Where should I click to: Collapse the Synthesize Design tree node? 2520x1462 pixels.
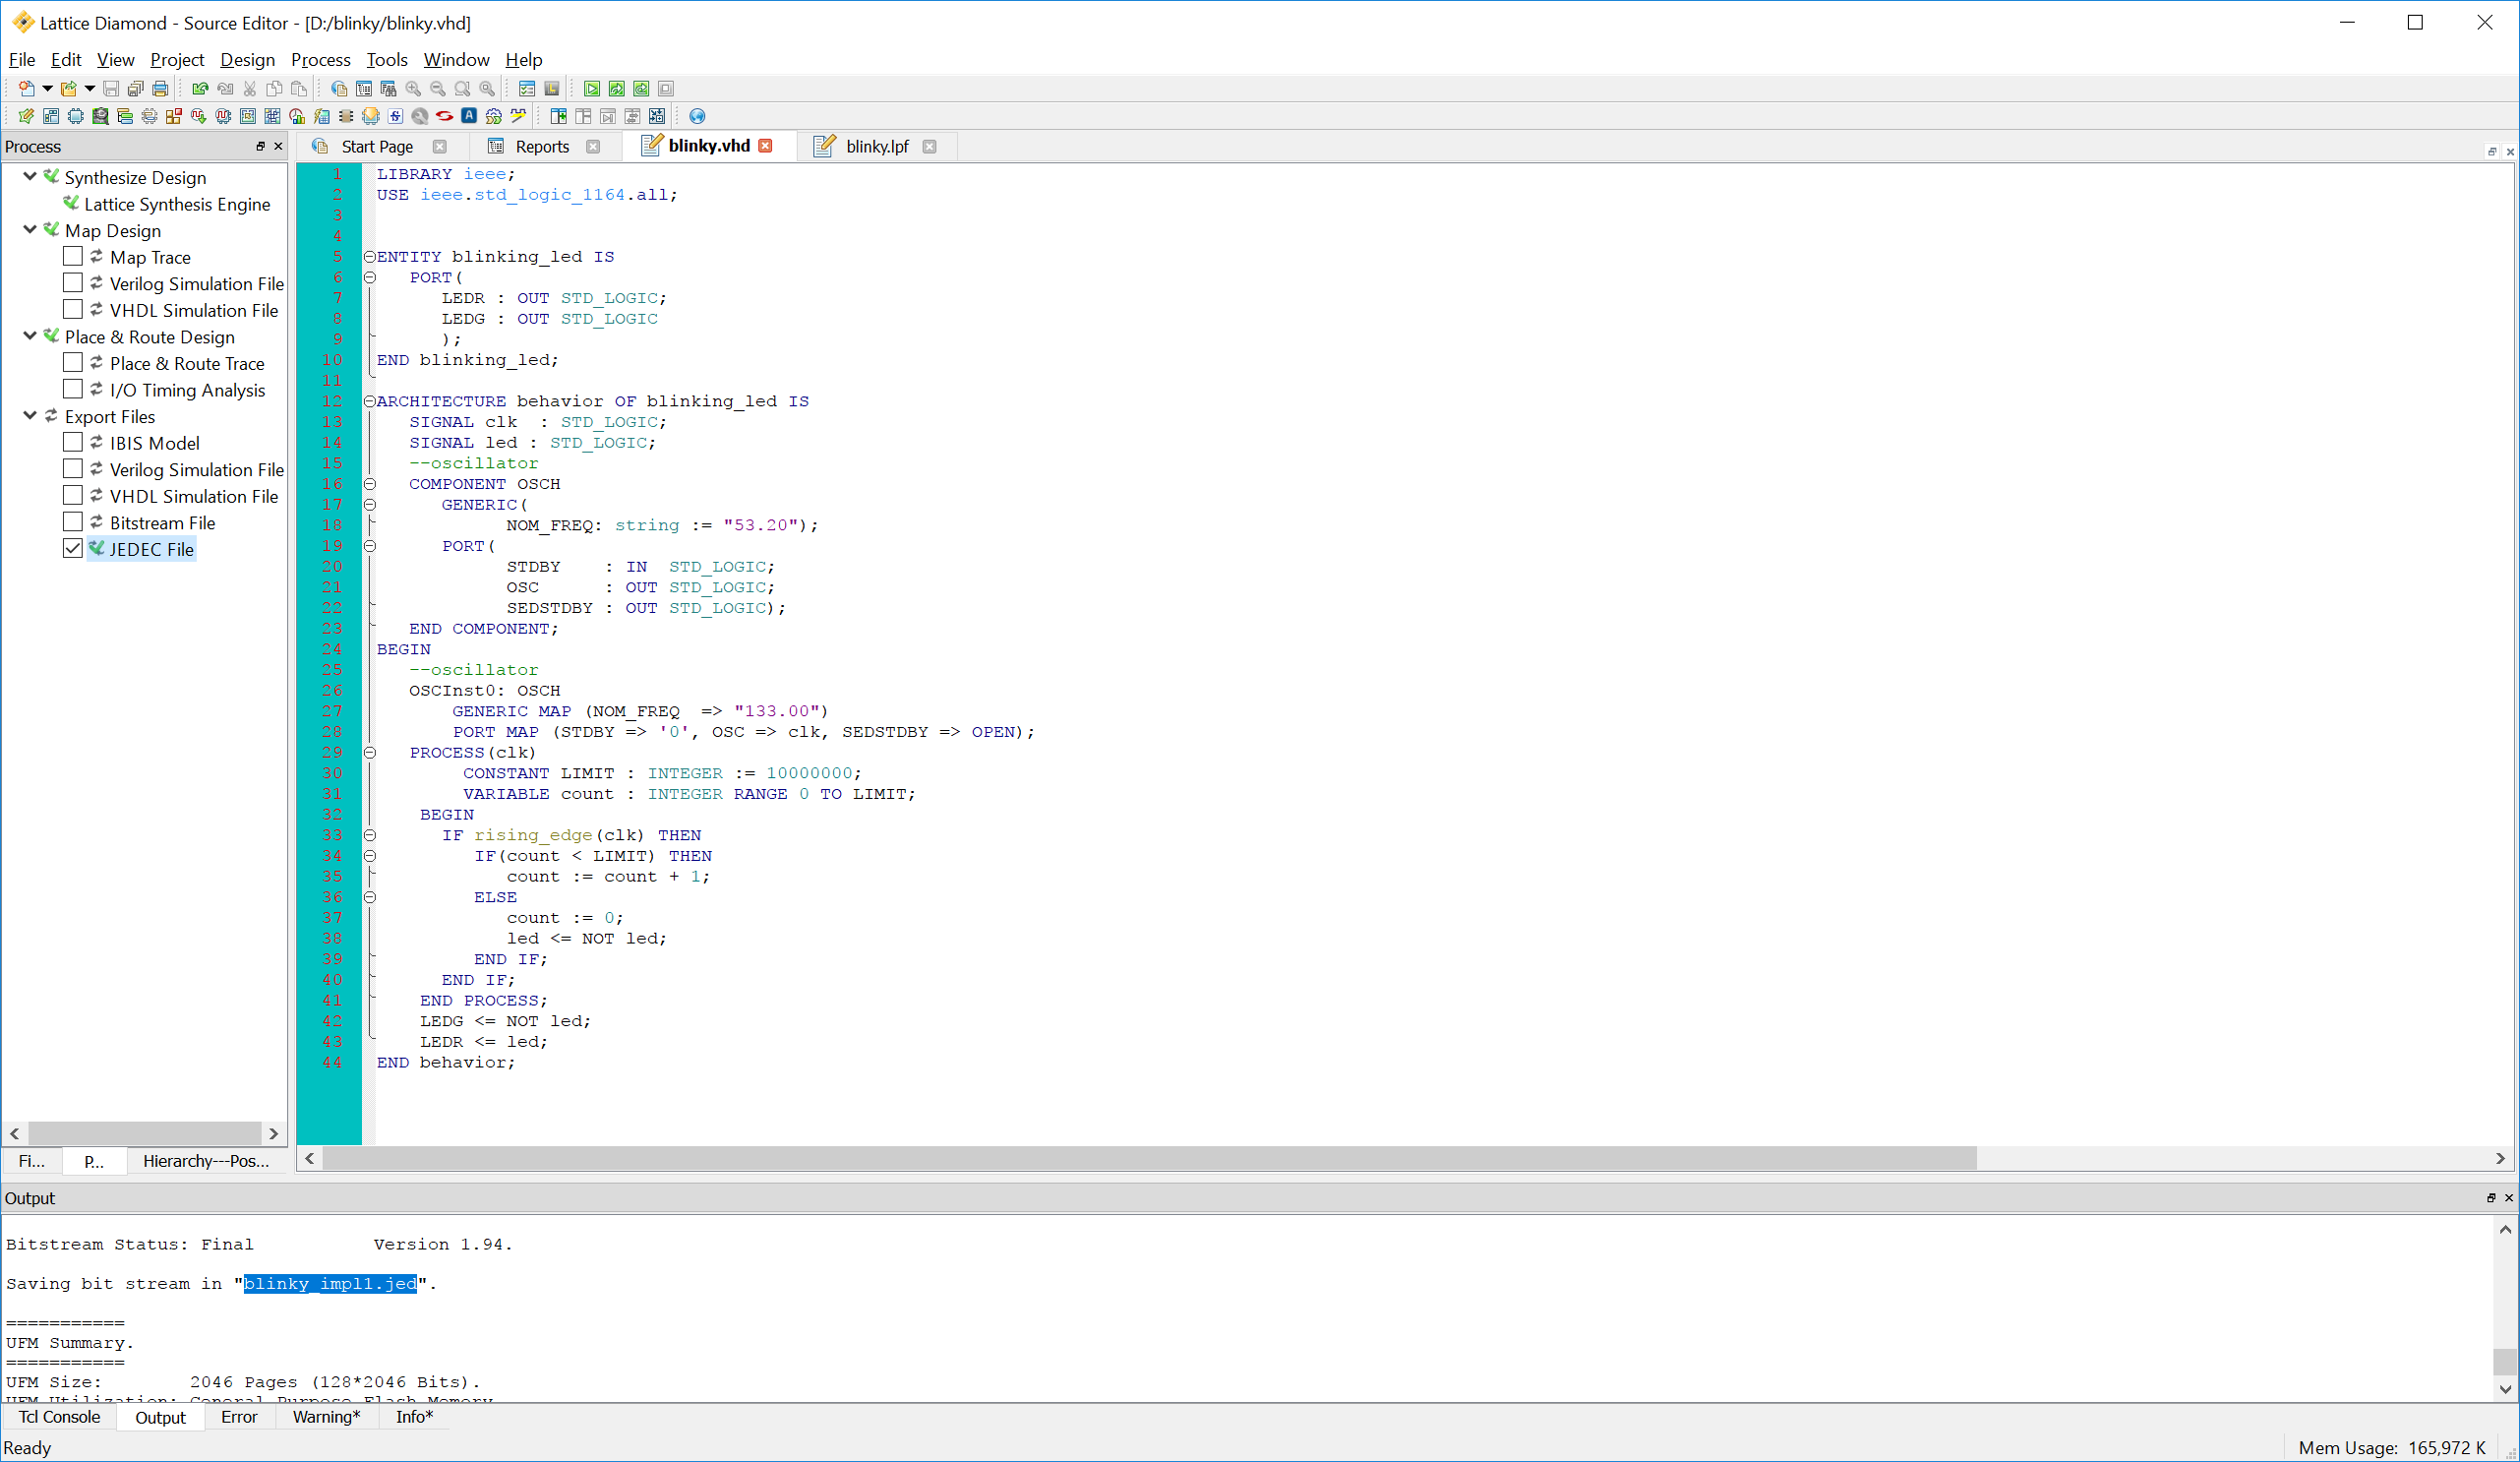[x=30, y=176]
